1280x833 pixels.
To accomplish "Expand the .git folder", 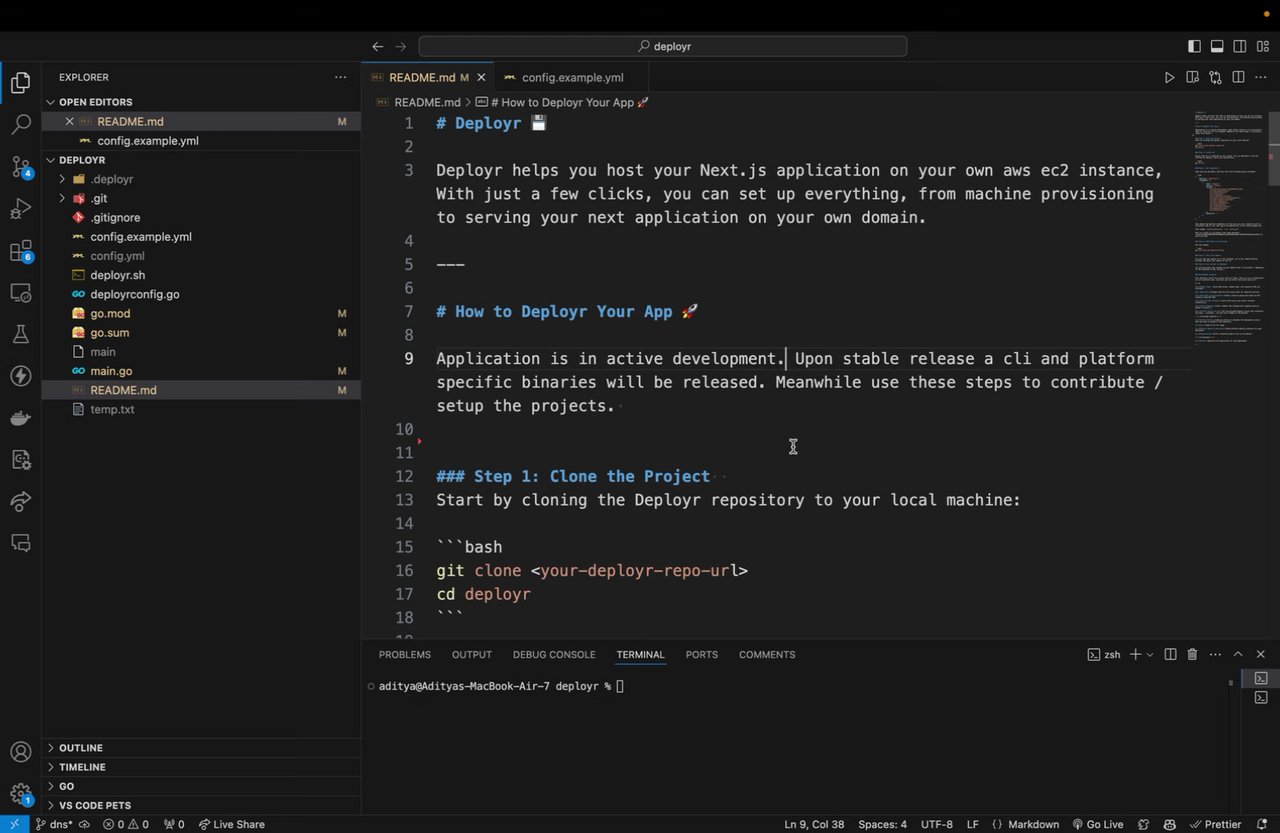I will (62, 198).
